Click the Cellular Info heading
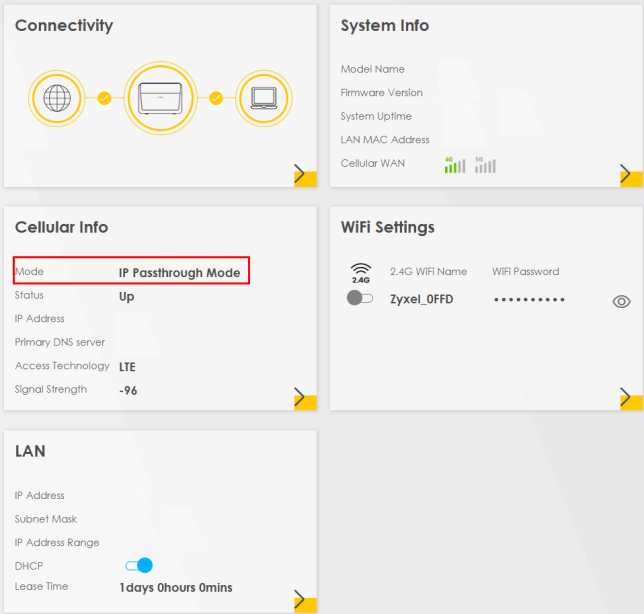This screenshot has width=644, height=614. coord(61,227)
